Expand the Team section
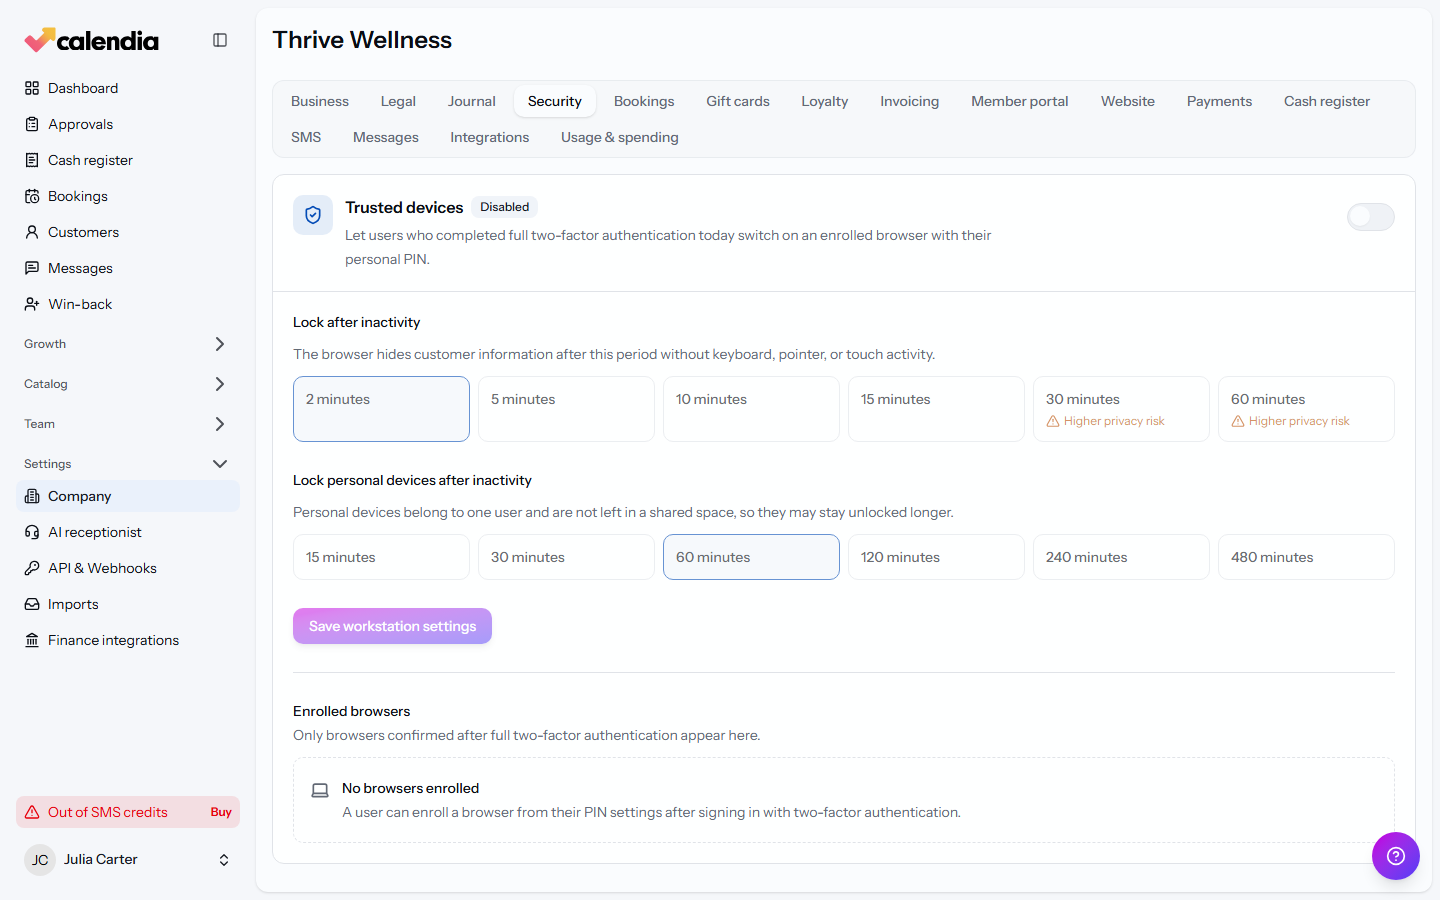This screenshot has width=1440, height=900. pos(128,424)
